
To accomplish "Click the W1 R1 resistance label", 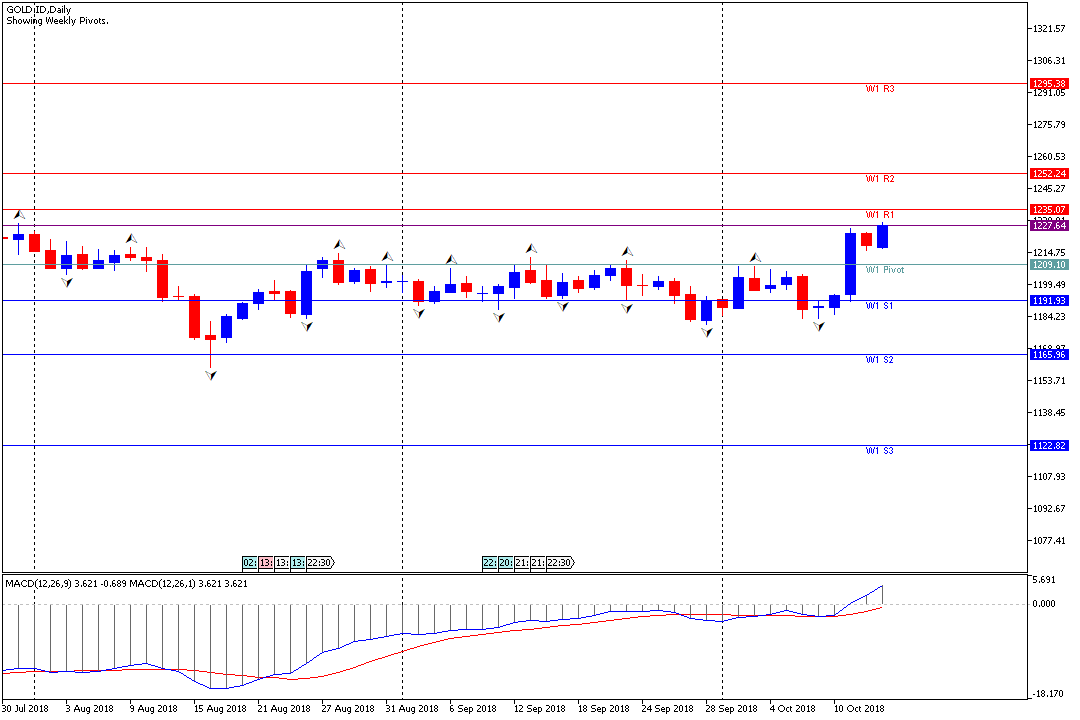I will (x=879, y=215).
